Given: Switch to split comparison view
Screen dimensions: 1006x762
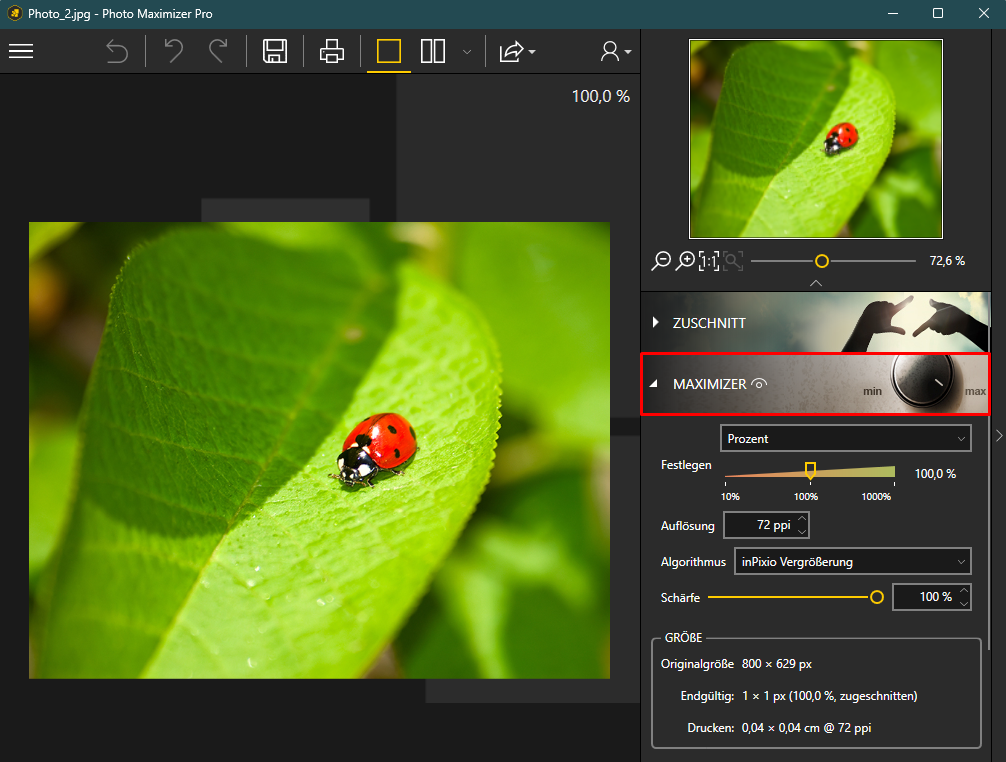Looking at the screenshot, I should point(433,51).
